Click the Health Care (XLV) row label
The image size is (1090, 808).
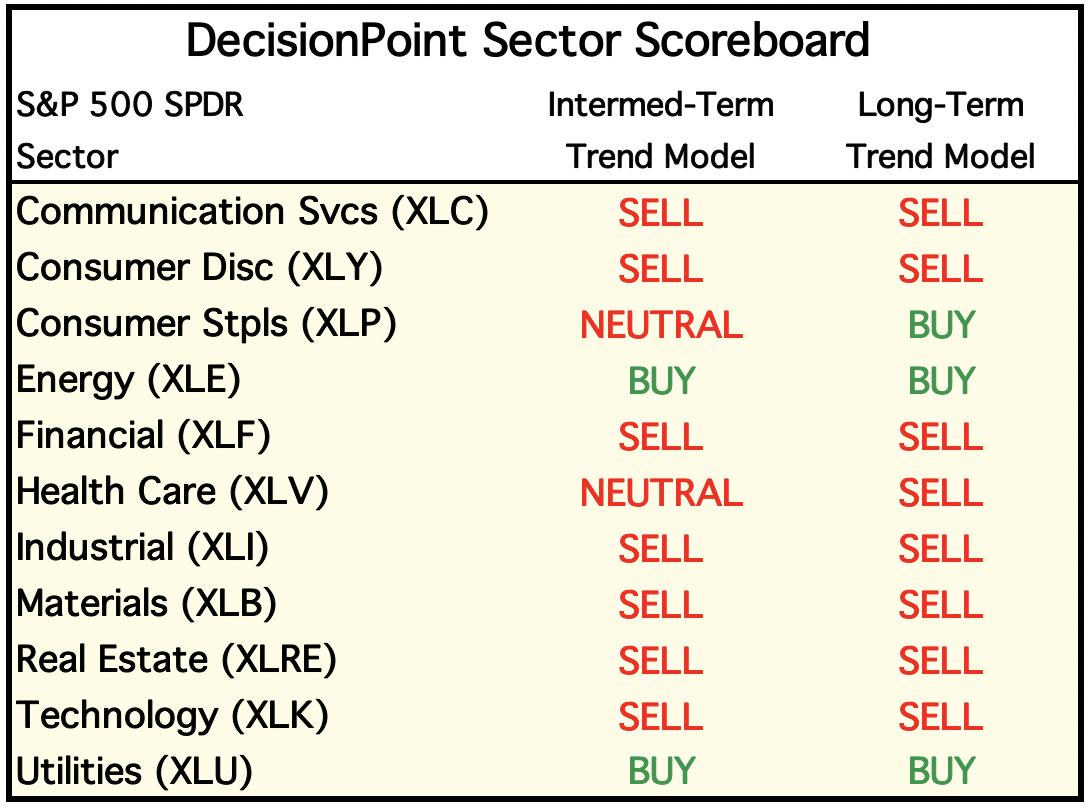172,492
